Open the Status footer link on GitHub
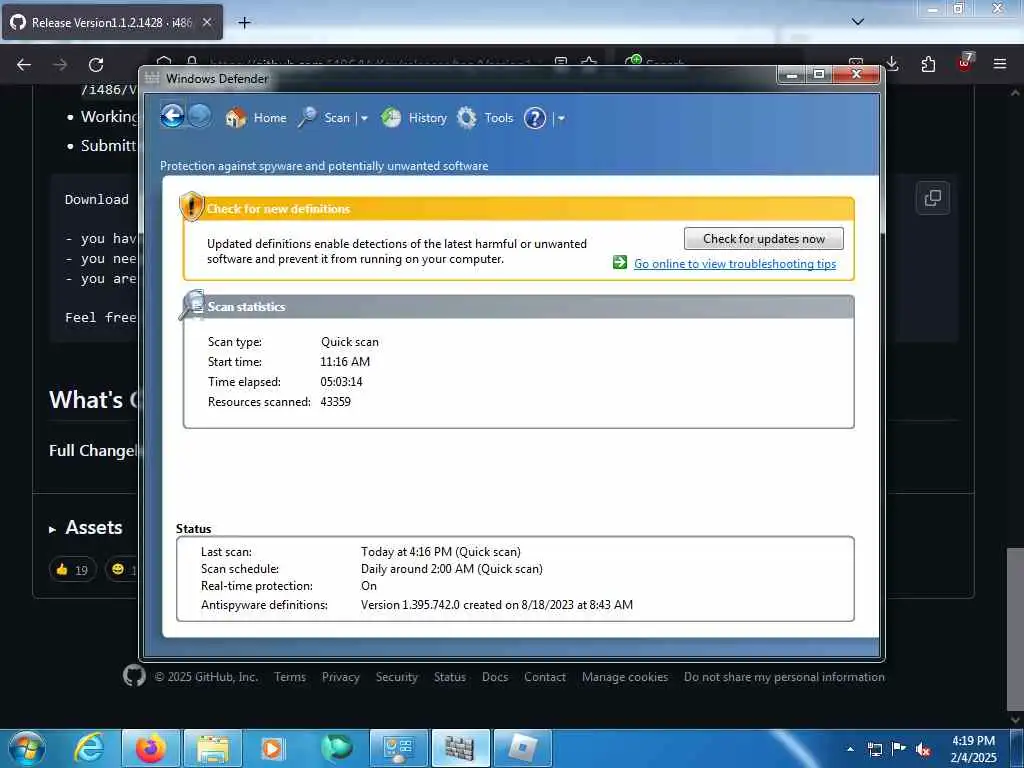The height and width of the screenshot is (768, 1024). click(450, 677)
